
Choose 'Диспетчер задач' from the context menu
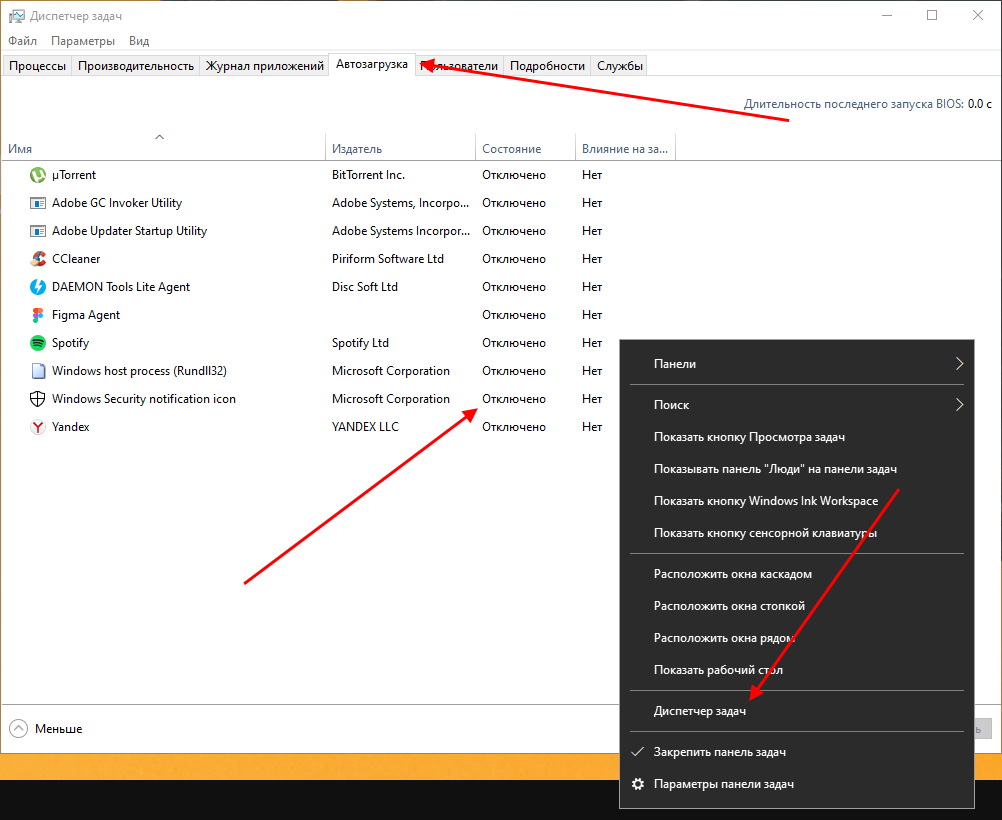(699, 712)
